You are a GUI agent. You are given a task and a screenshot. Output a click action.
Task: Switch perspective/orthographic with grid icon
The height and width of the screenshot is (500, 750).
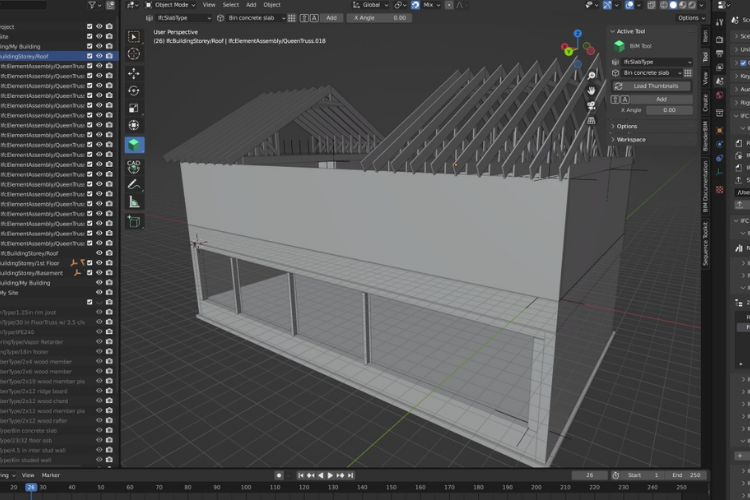[591, 121]
